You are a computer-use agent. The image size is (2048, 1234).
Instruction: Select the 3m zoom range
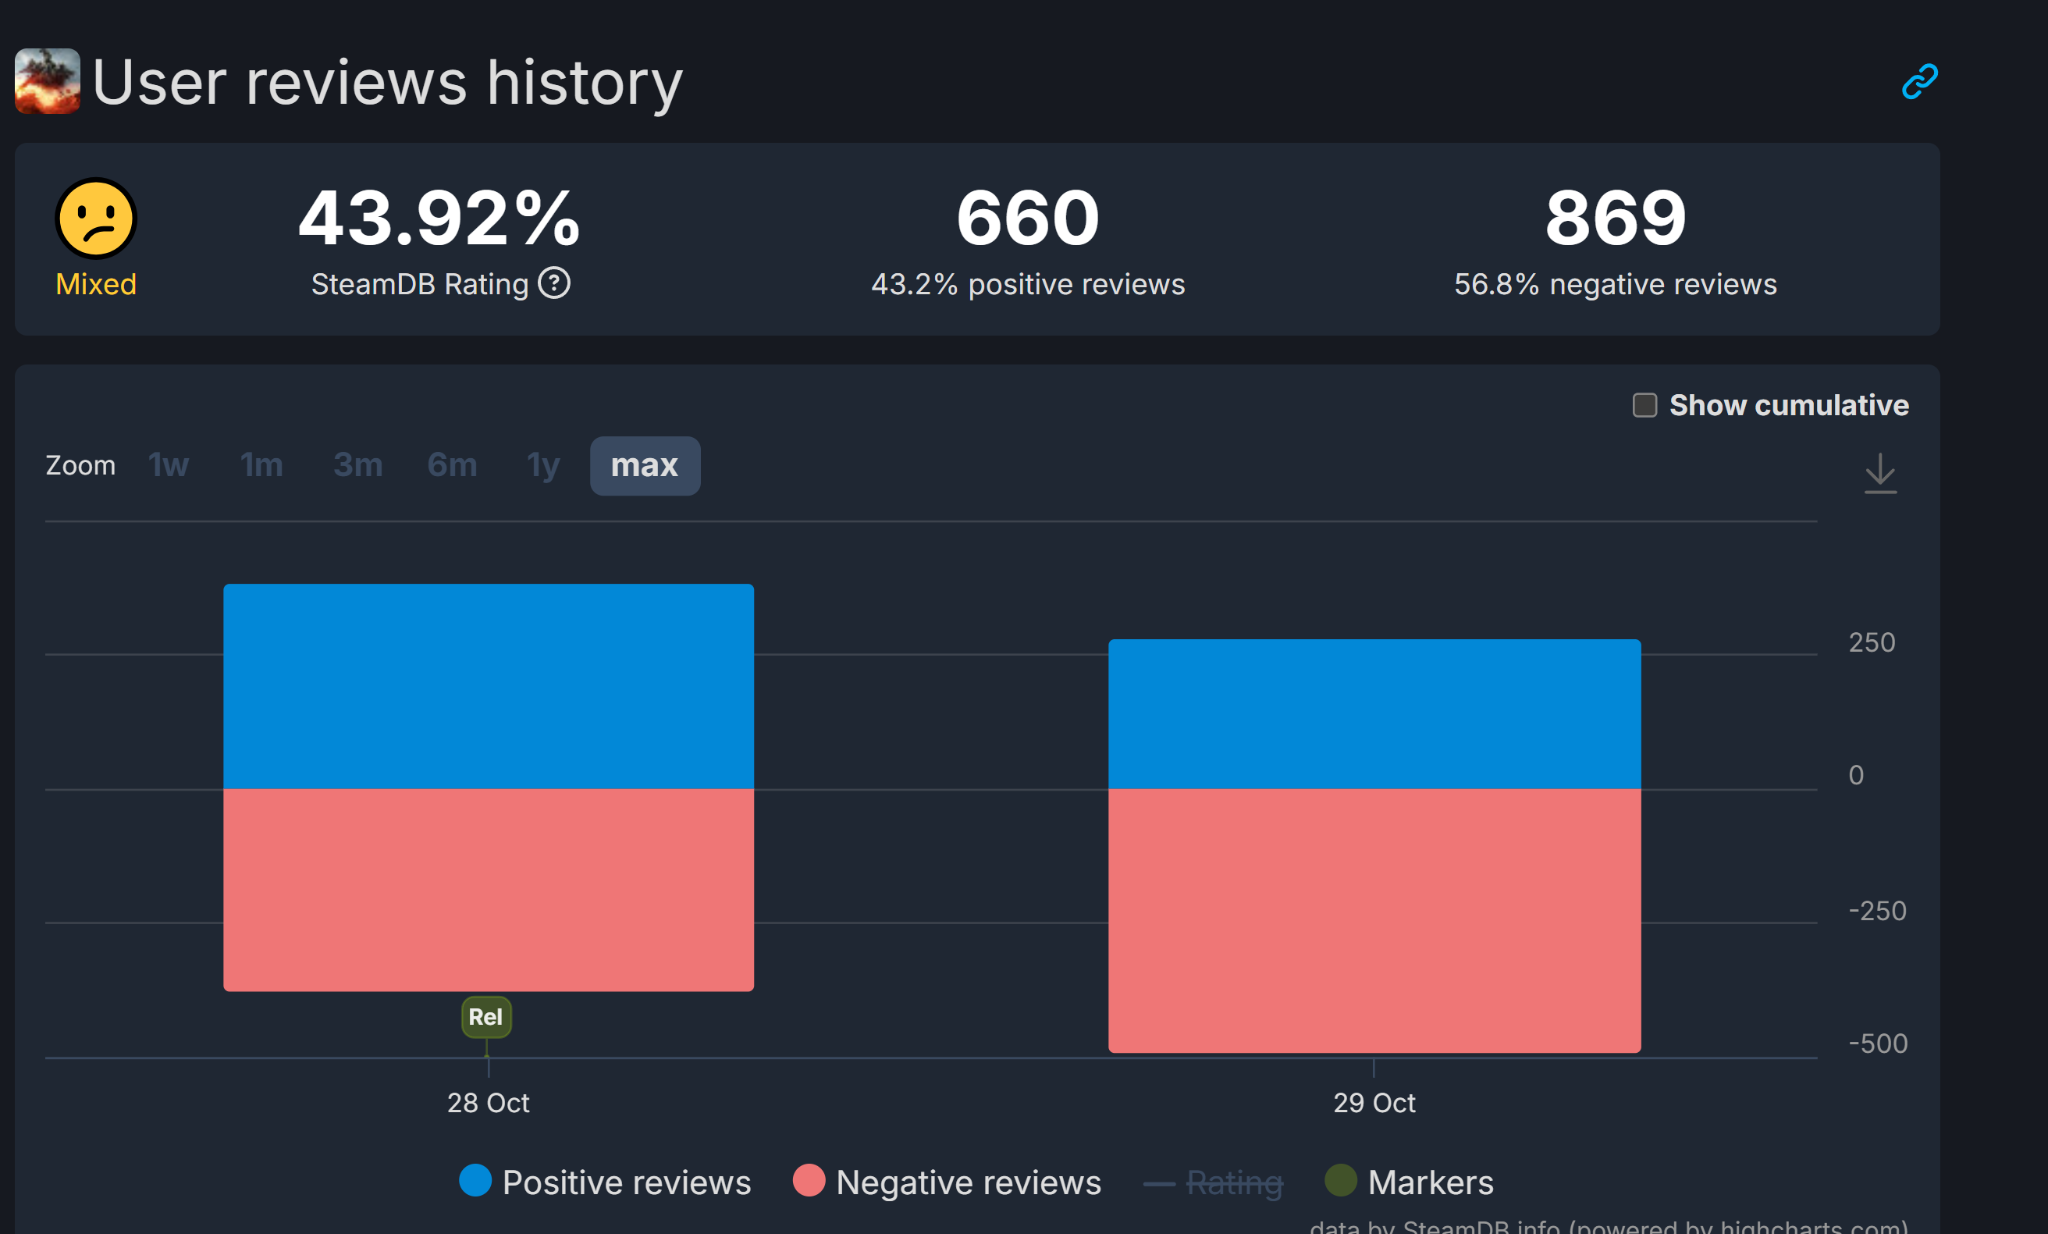point(357,465)
